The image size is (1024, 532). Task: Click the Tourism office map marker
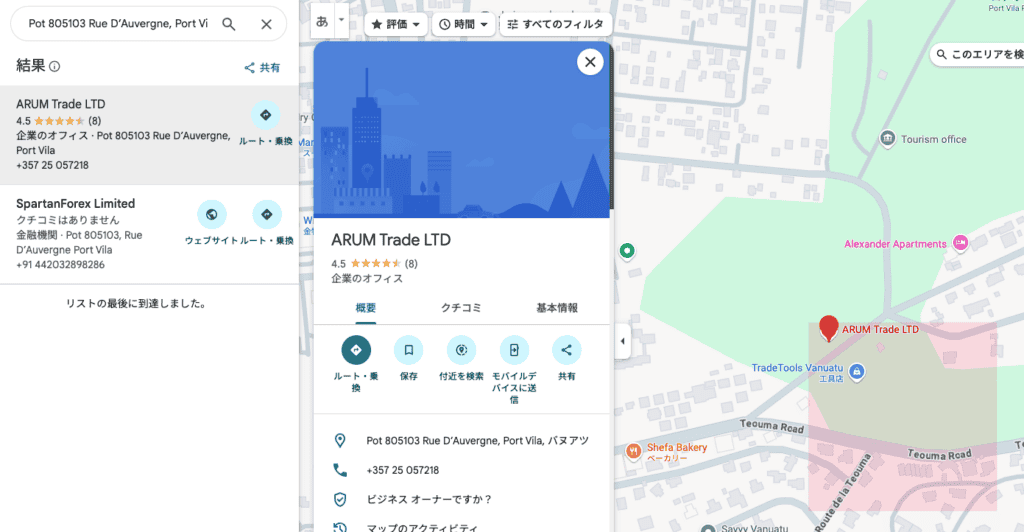[887, 139]
